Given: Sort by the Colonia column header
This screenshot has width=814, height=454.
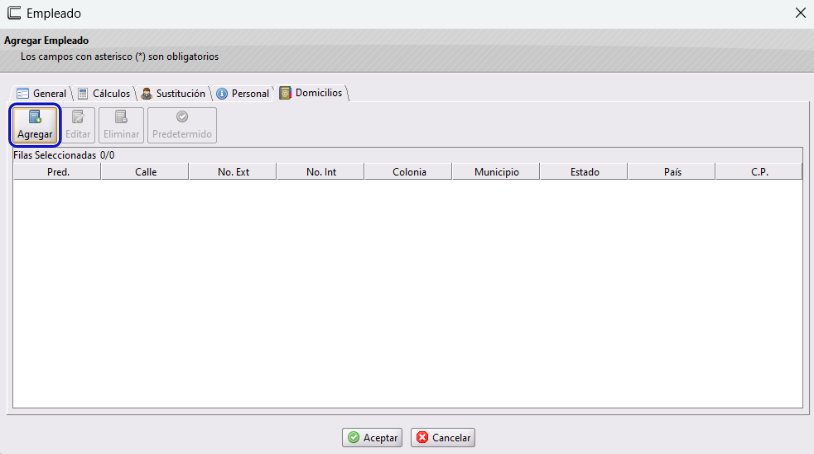Looking at the screenshot, I should coord(409,172).
